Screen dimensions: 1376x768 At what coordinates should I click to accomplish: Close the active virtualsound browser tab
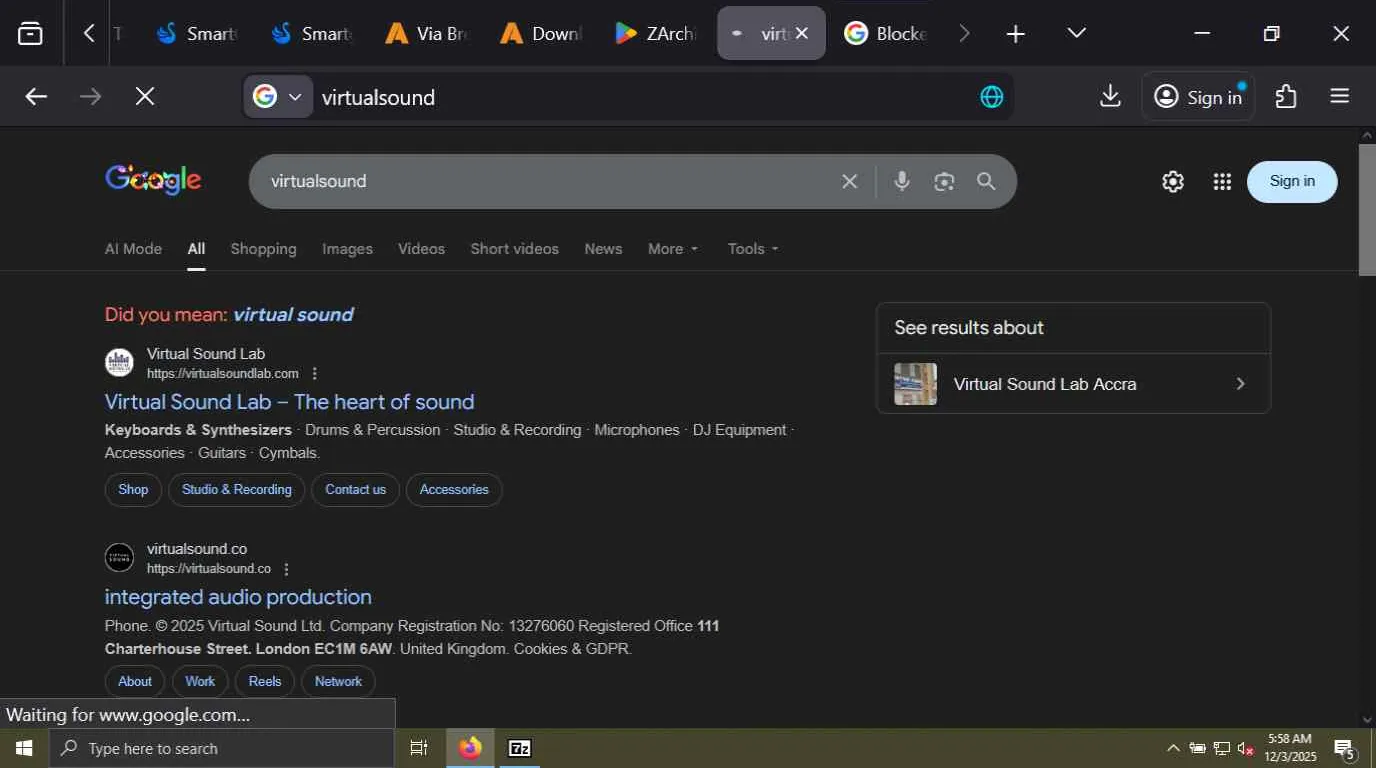801,34
